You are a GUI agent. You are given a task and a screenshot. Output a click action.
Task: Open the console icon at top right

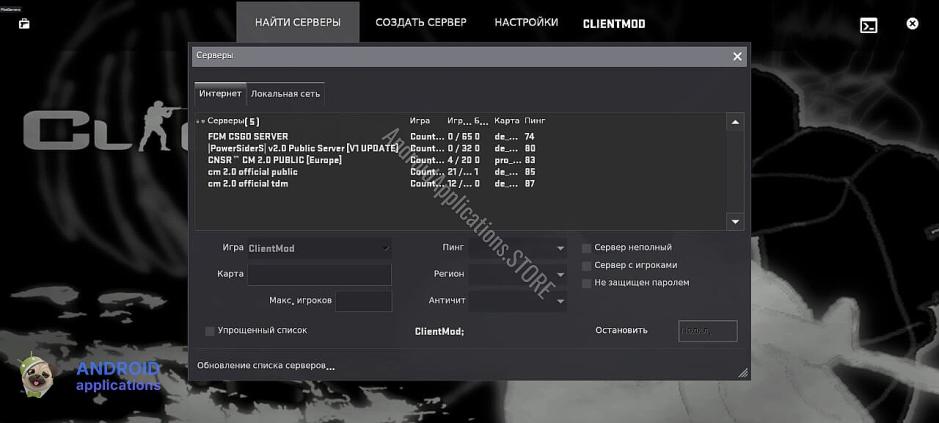click(x=868, y=25)
